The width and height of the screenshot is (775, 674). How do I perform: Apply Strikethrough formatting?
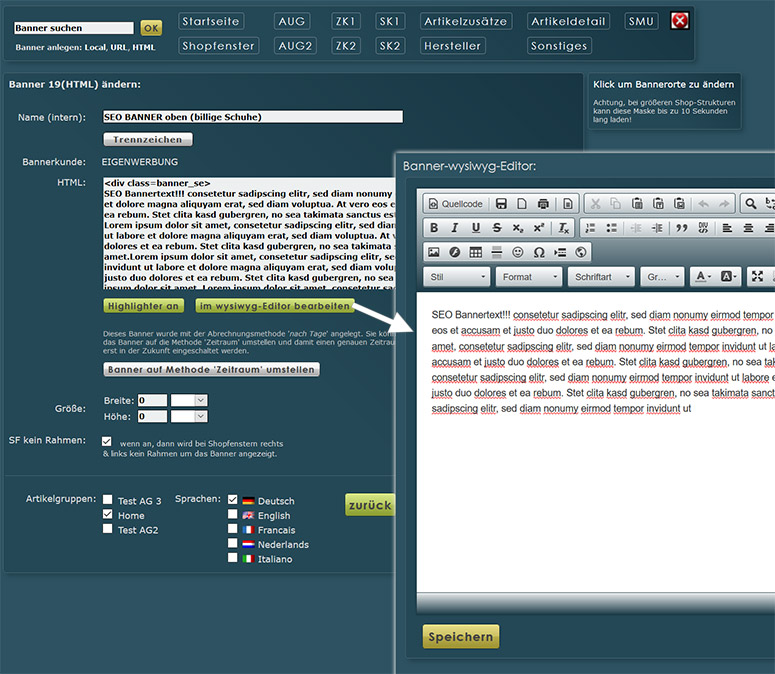tap(497, 228)
